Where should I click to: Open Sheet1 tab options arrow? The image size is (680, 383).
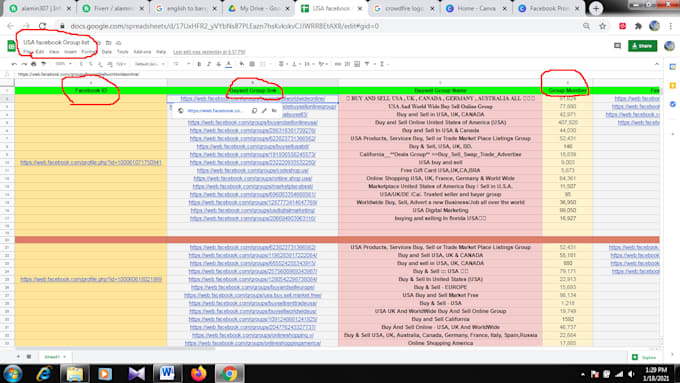click(65, 357)
